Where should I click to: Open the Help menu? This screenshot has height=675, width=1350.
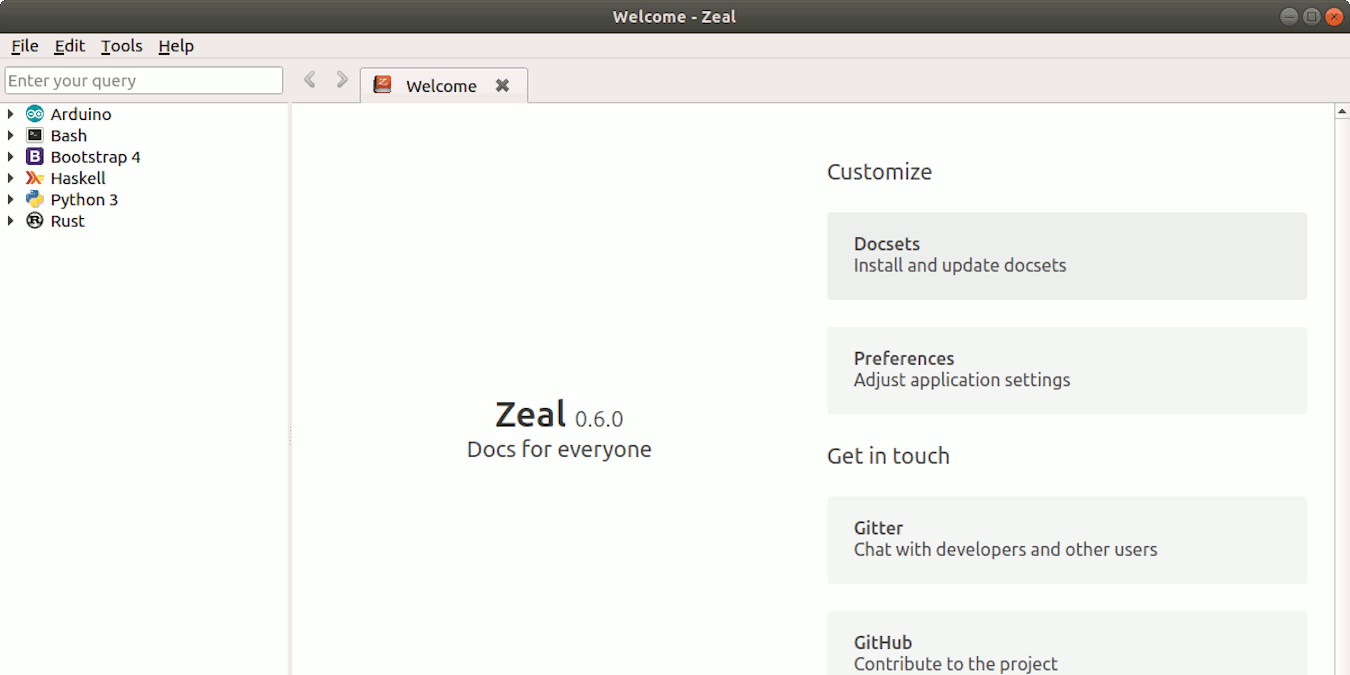coord(176,46)
